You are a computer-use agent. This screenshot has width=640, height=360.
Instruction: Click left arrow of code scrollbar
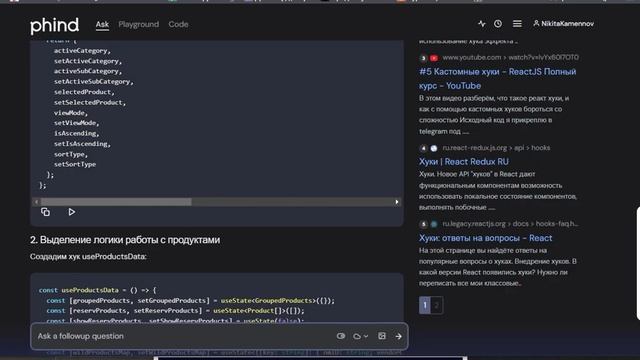(x=36, y=202)
